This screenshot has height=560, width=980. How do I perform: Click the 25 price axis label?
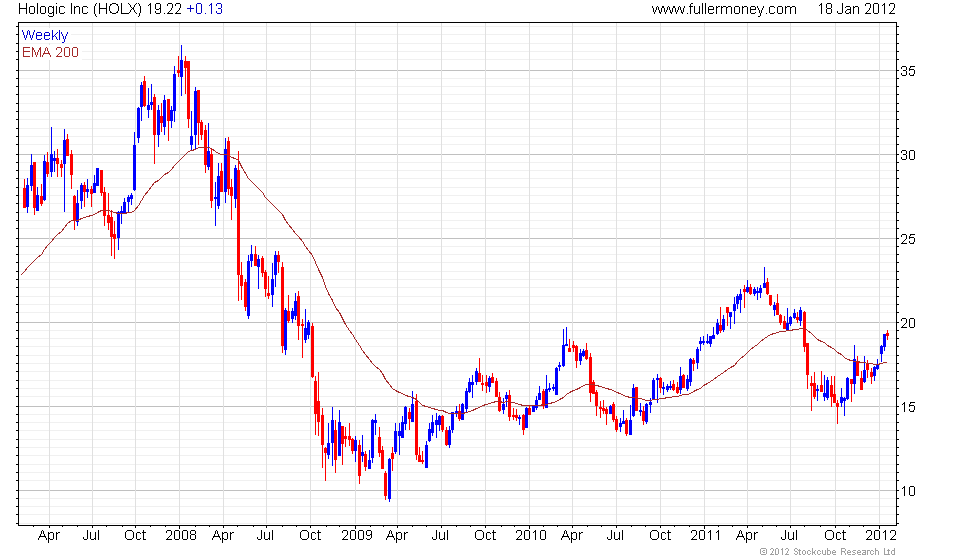908,239
